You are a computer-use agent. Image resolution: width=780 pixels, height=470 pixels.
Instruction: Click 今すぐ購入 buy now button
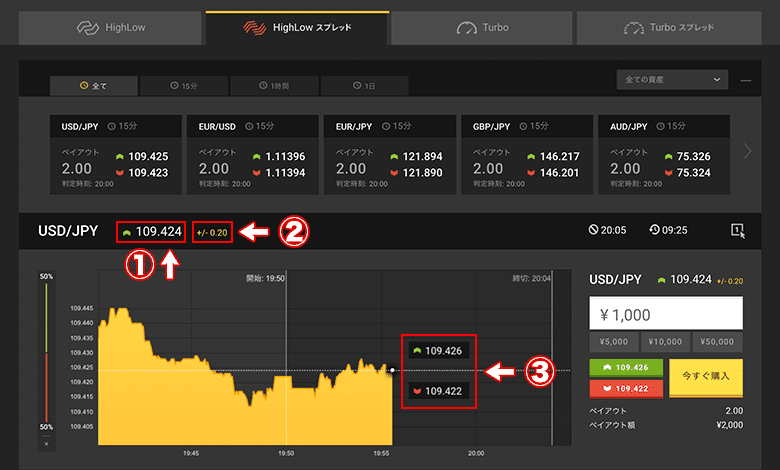[x=706, y=377]
